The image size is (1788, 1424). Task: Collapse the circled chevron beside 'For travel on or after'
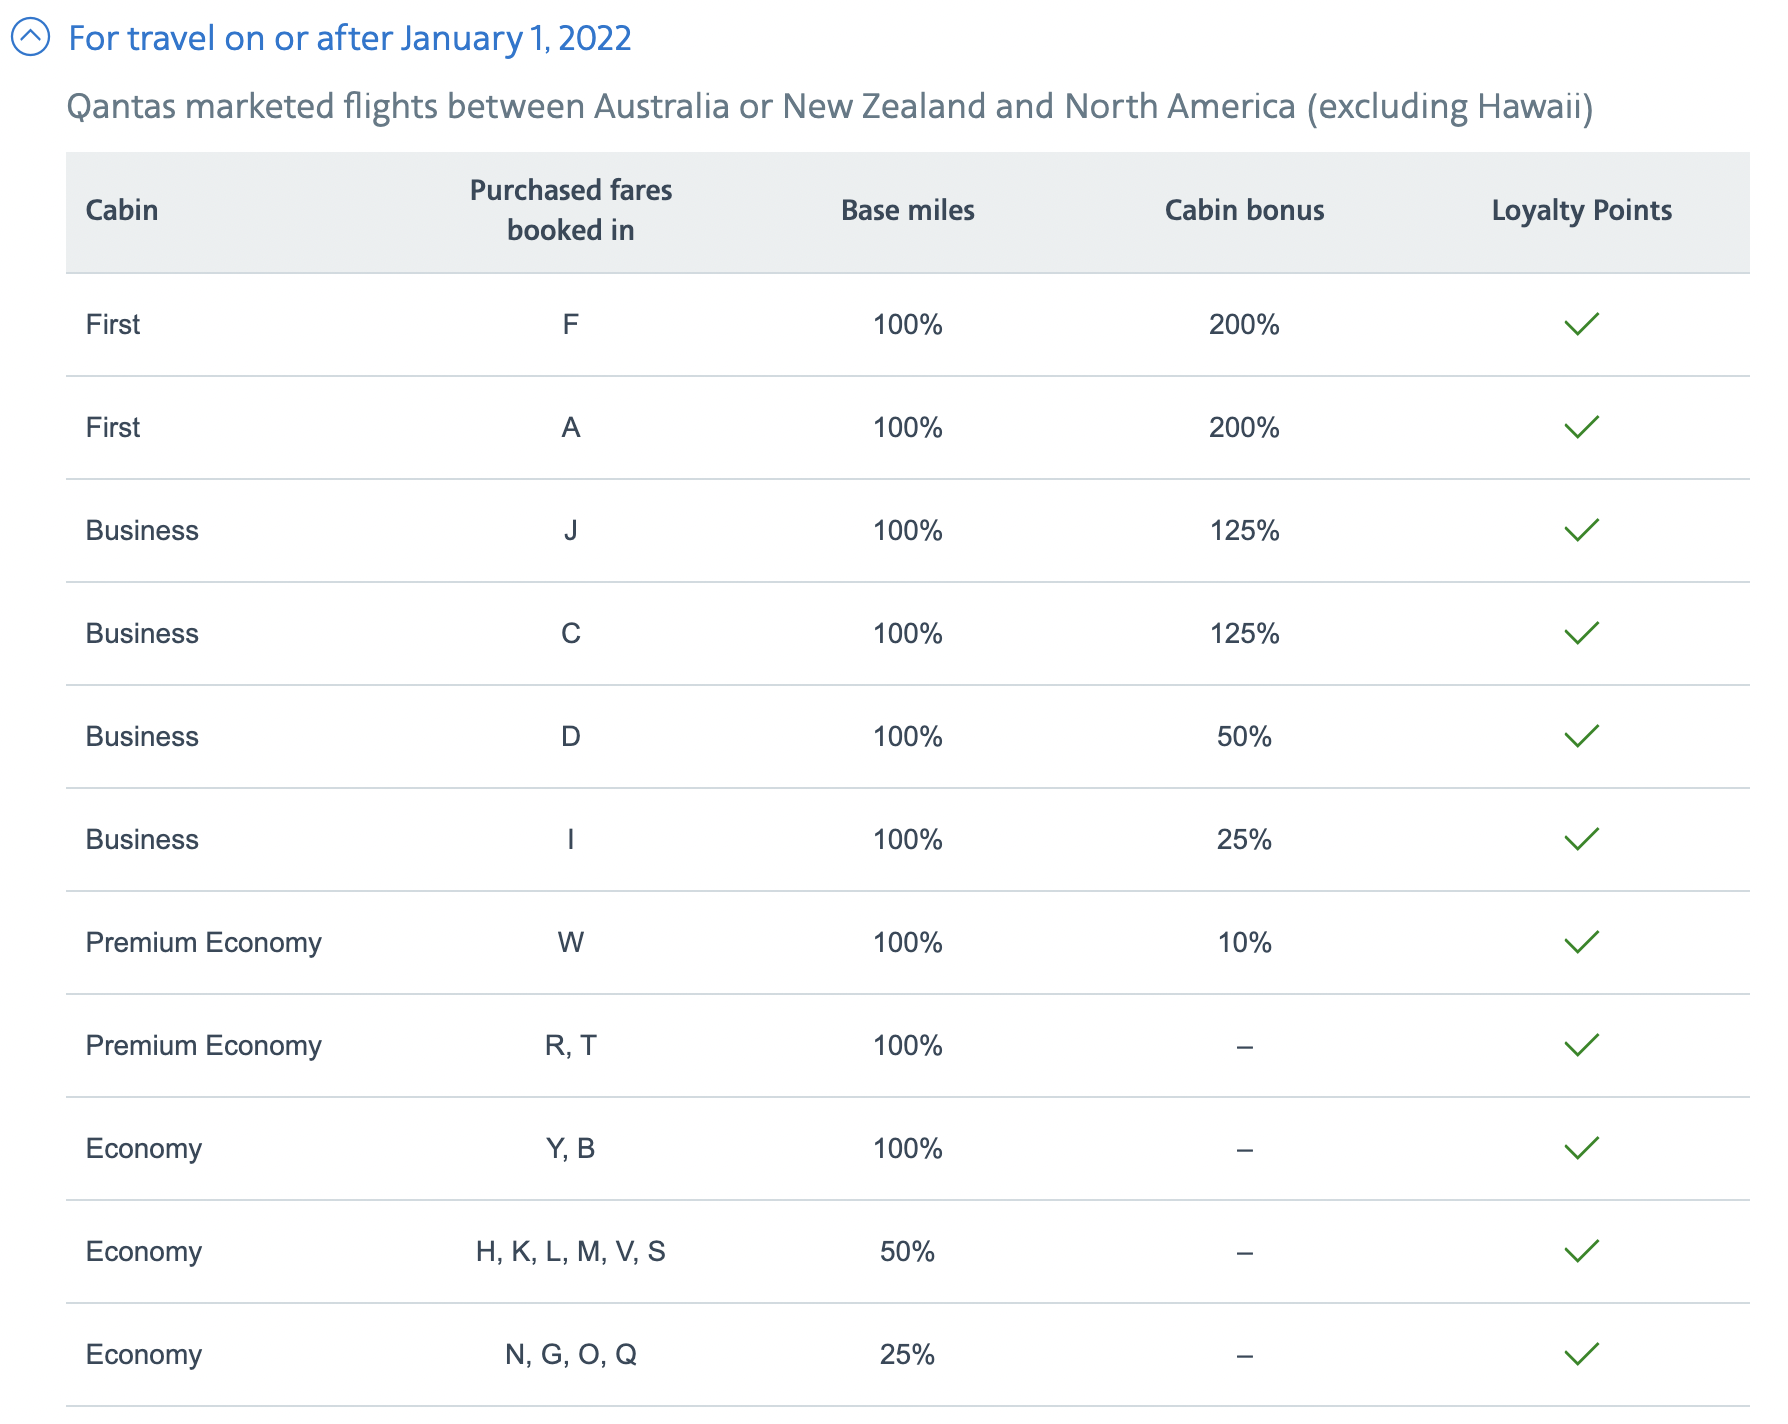click(30, 38)
